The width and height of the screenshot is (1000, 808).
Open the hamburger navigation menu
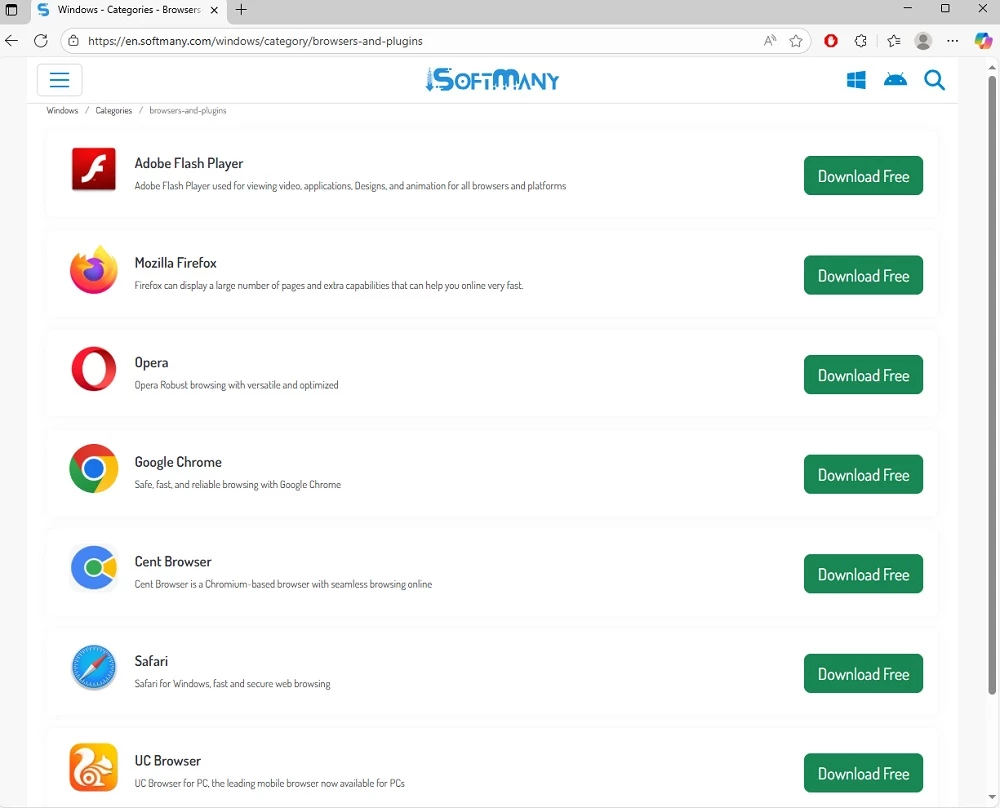click(x=59, y=80)
